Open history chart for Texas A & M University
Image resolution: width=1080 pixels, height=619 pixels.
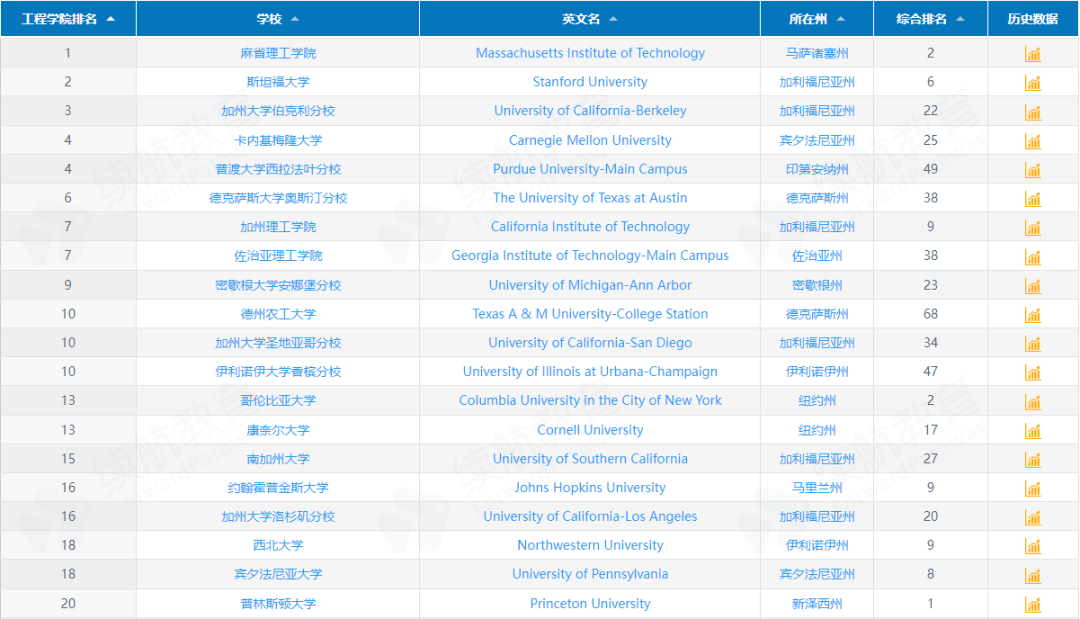pos(1032,315)
